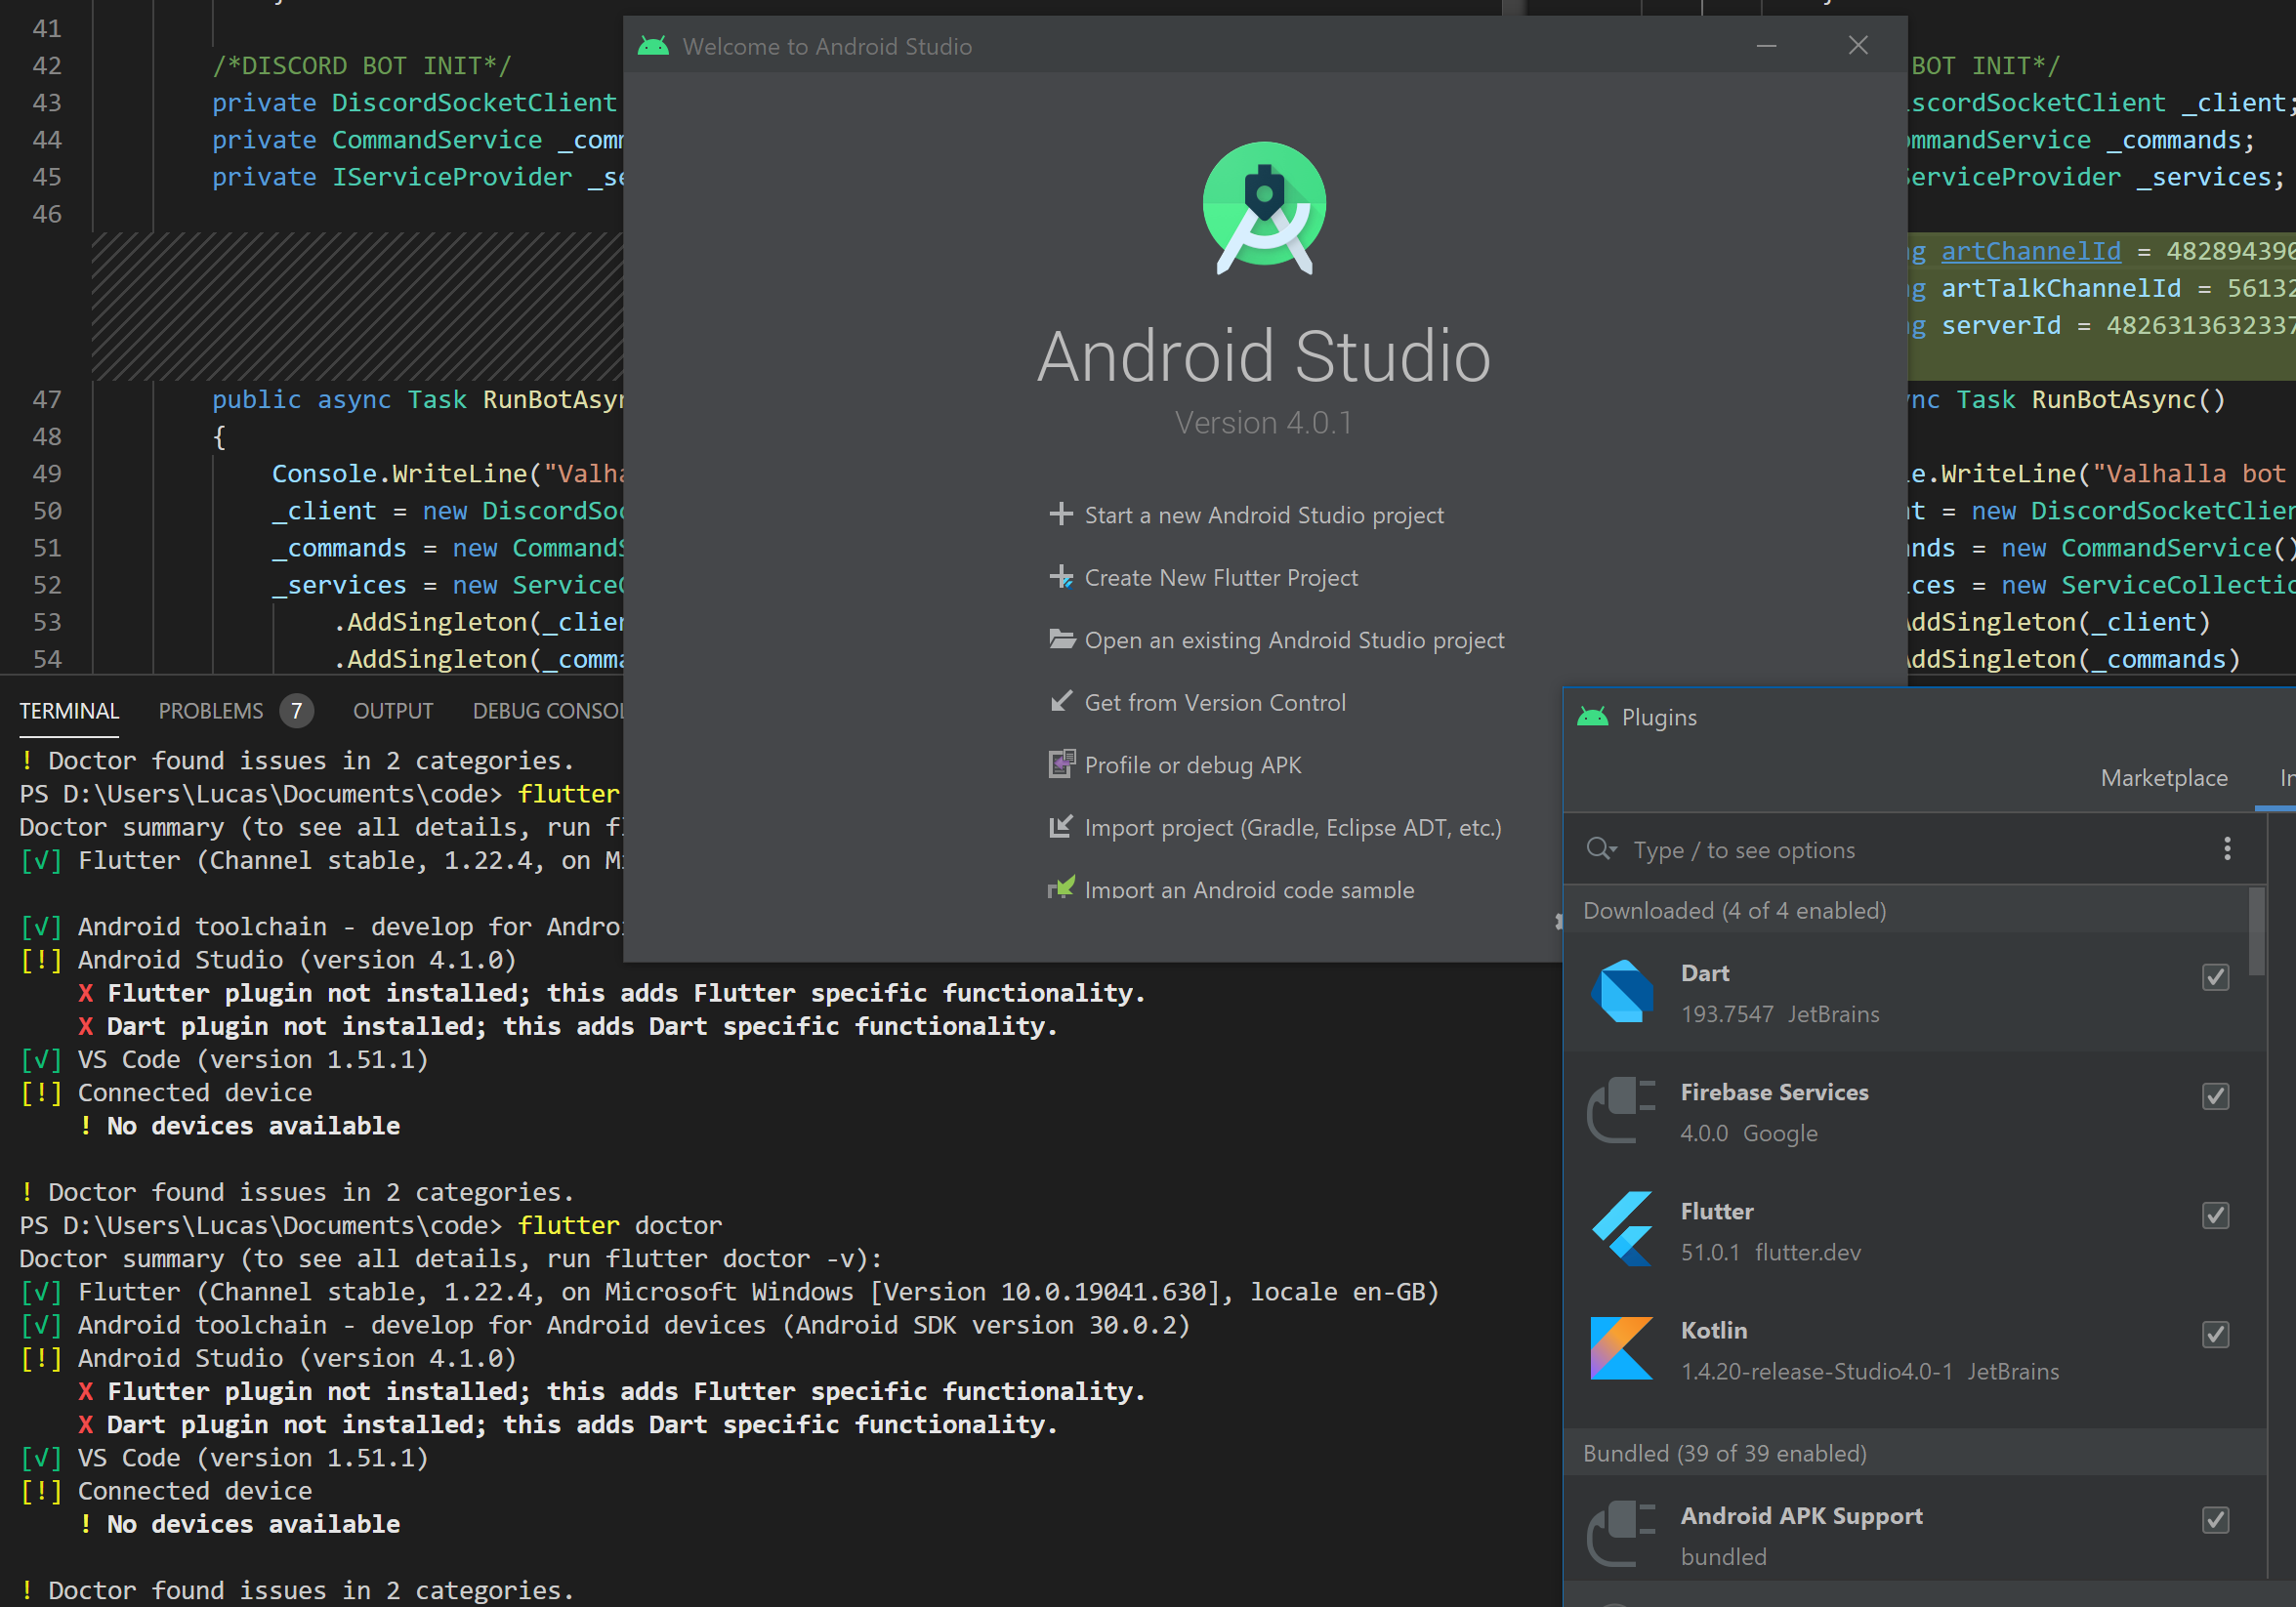Switch to Marketplace tab in Plugins
Viewport: 2296px width, 1607px height.
(2164, 778)
